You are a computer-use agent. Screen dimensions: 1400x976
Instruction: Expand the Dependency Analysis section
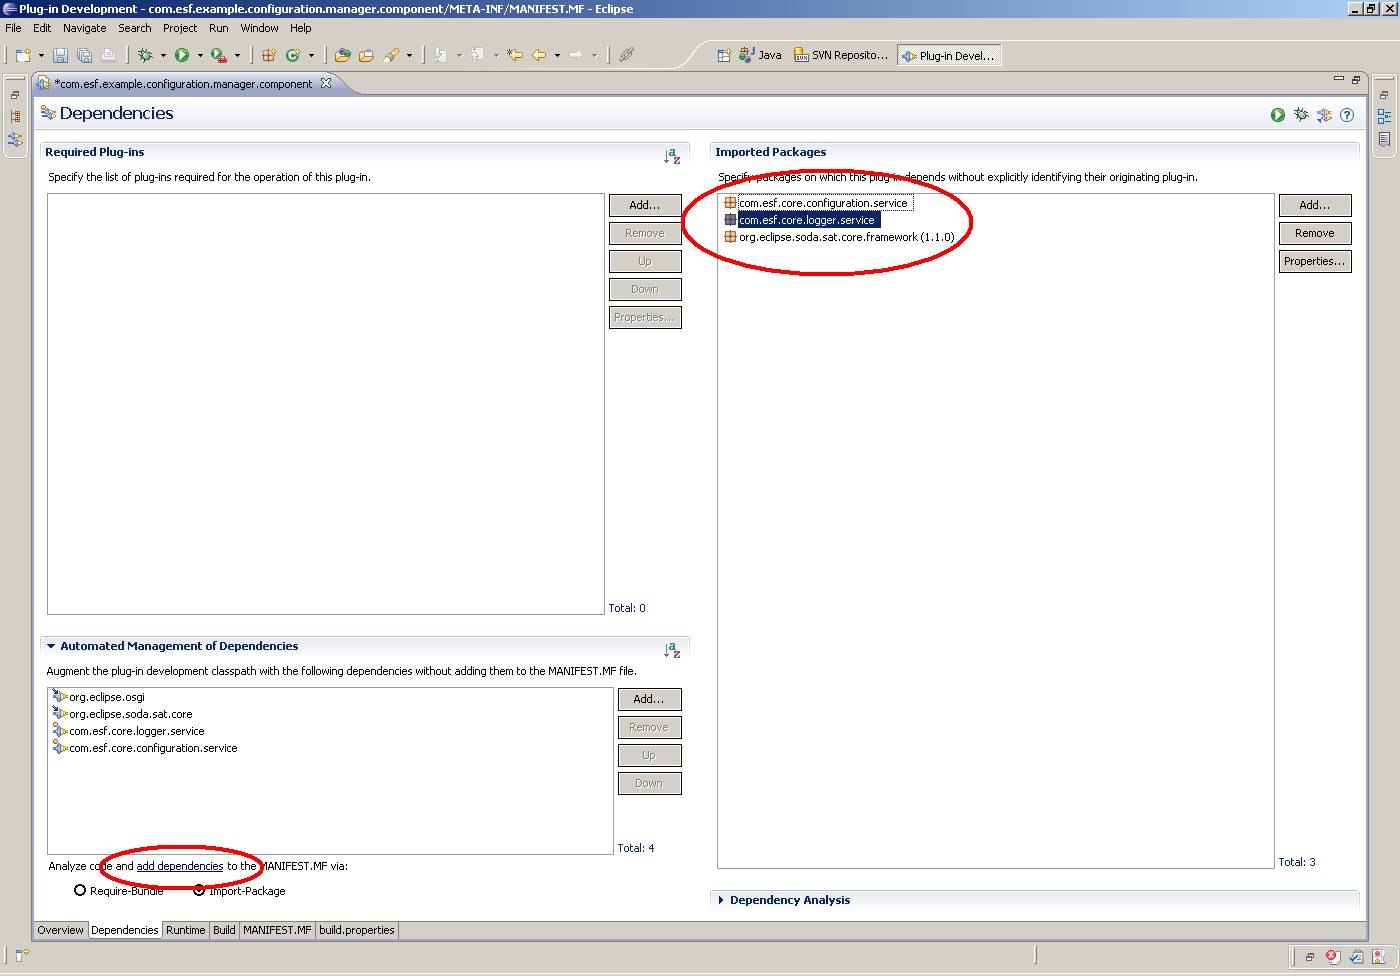721,900
